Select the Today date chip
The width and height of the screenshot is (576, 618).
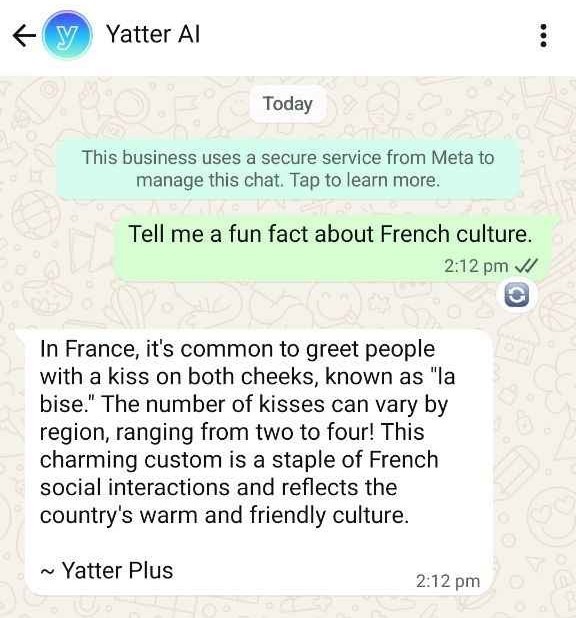pyautogui.click(x=288, y=104)
